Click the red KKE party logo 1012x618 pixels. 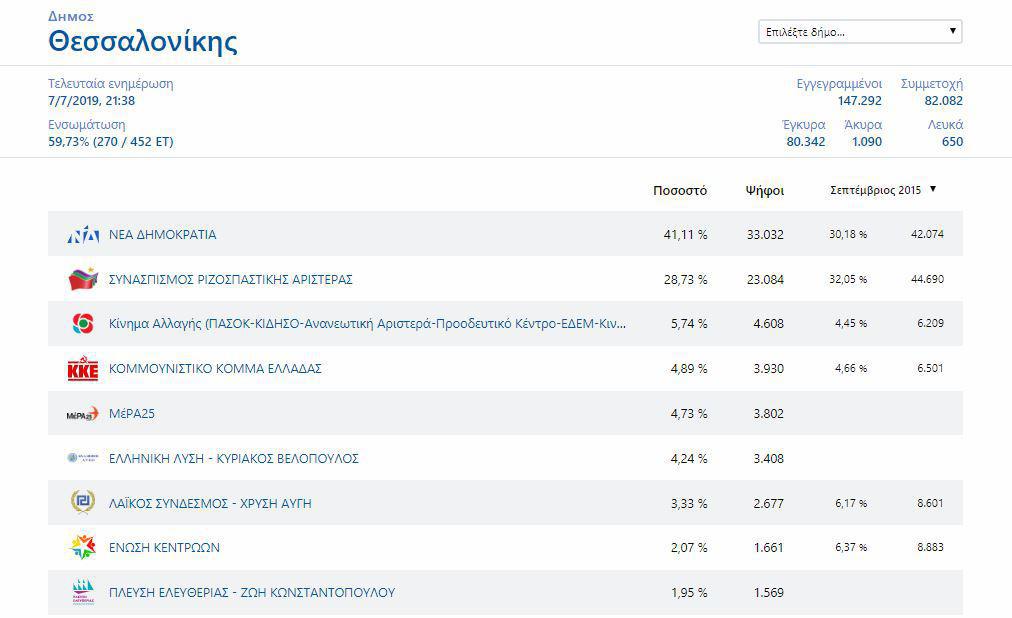82,369
